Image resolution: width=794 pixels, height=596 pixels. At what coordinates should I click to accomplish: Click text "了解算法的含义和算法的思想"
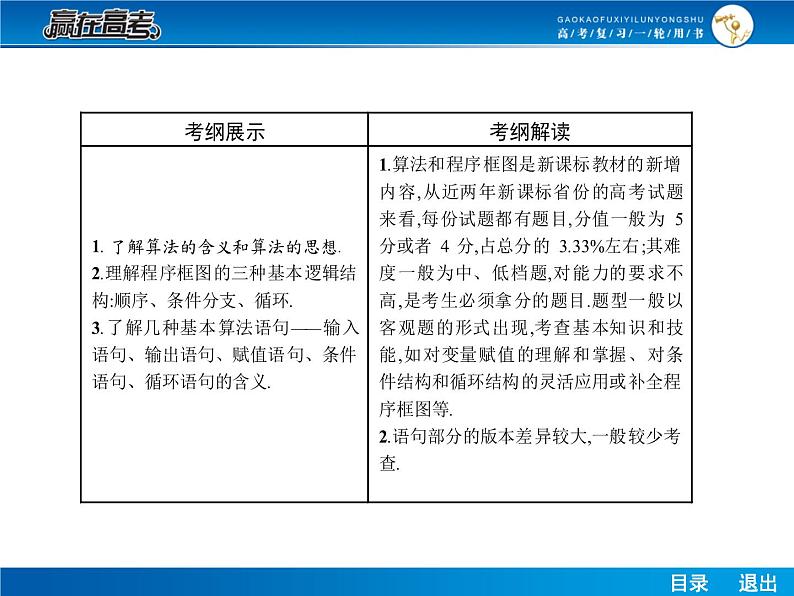(223, 247)
